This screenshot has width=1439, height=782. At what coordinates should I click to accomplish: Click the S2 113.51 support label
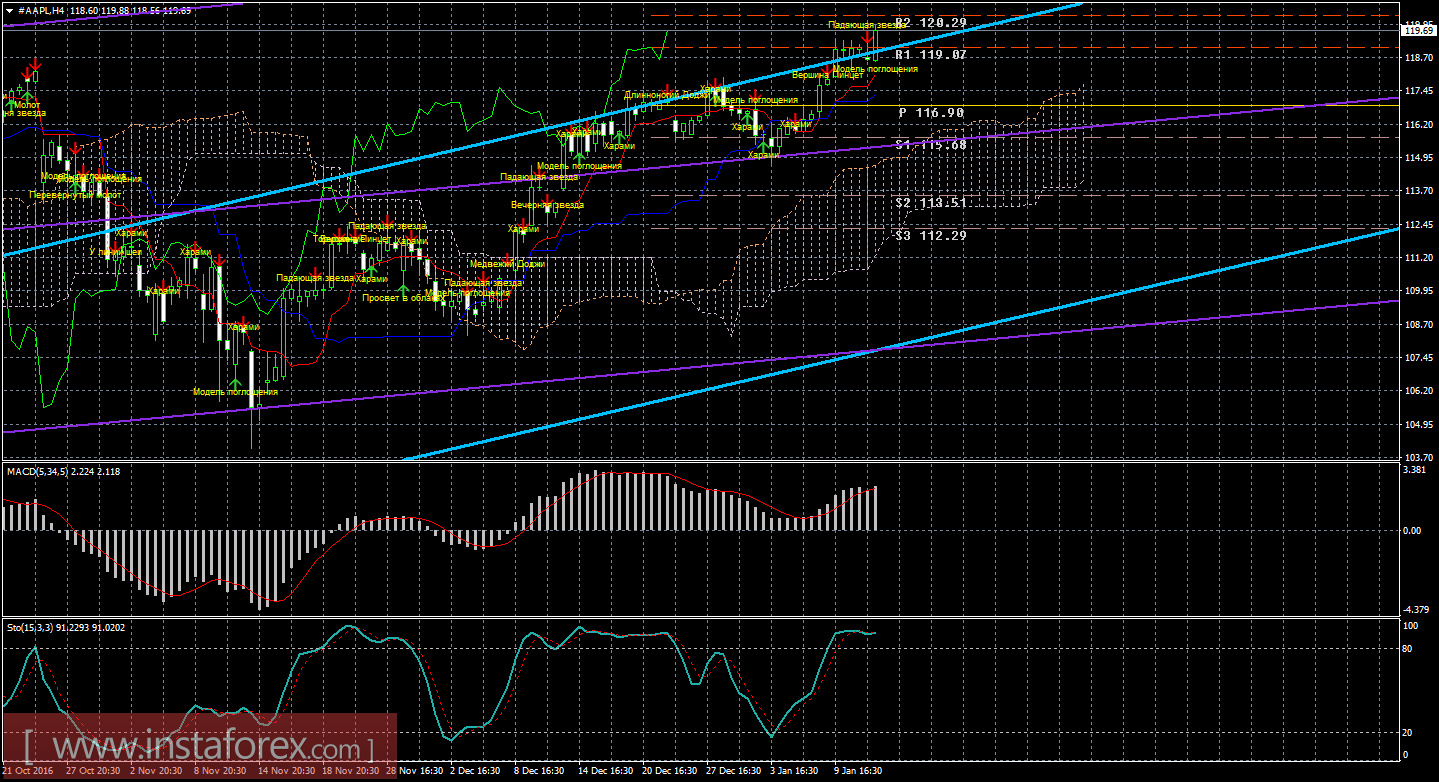(x=930, y=203)
